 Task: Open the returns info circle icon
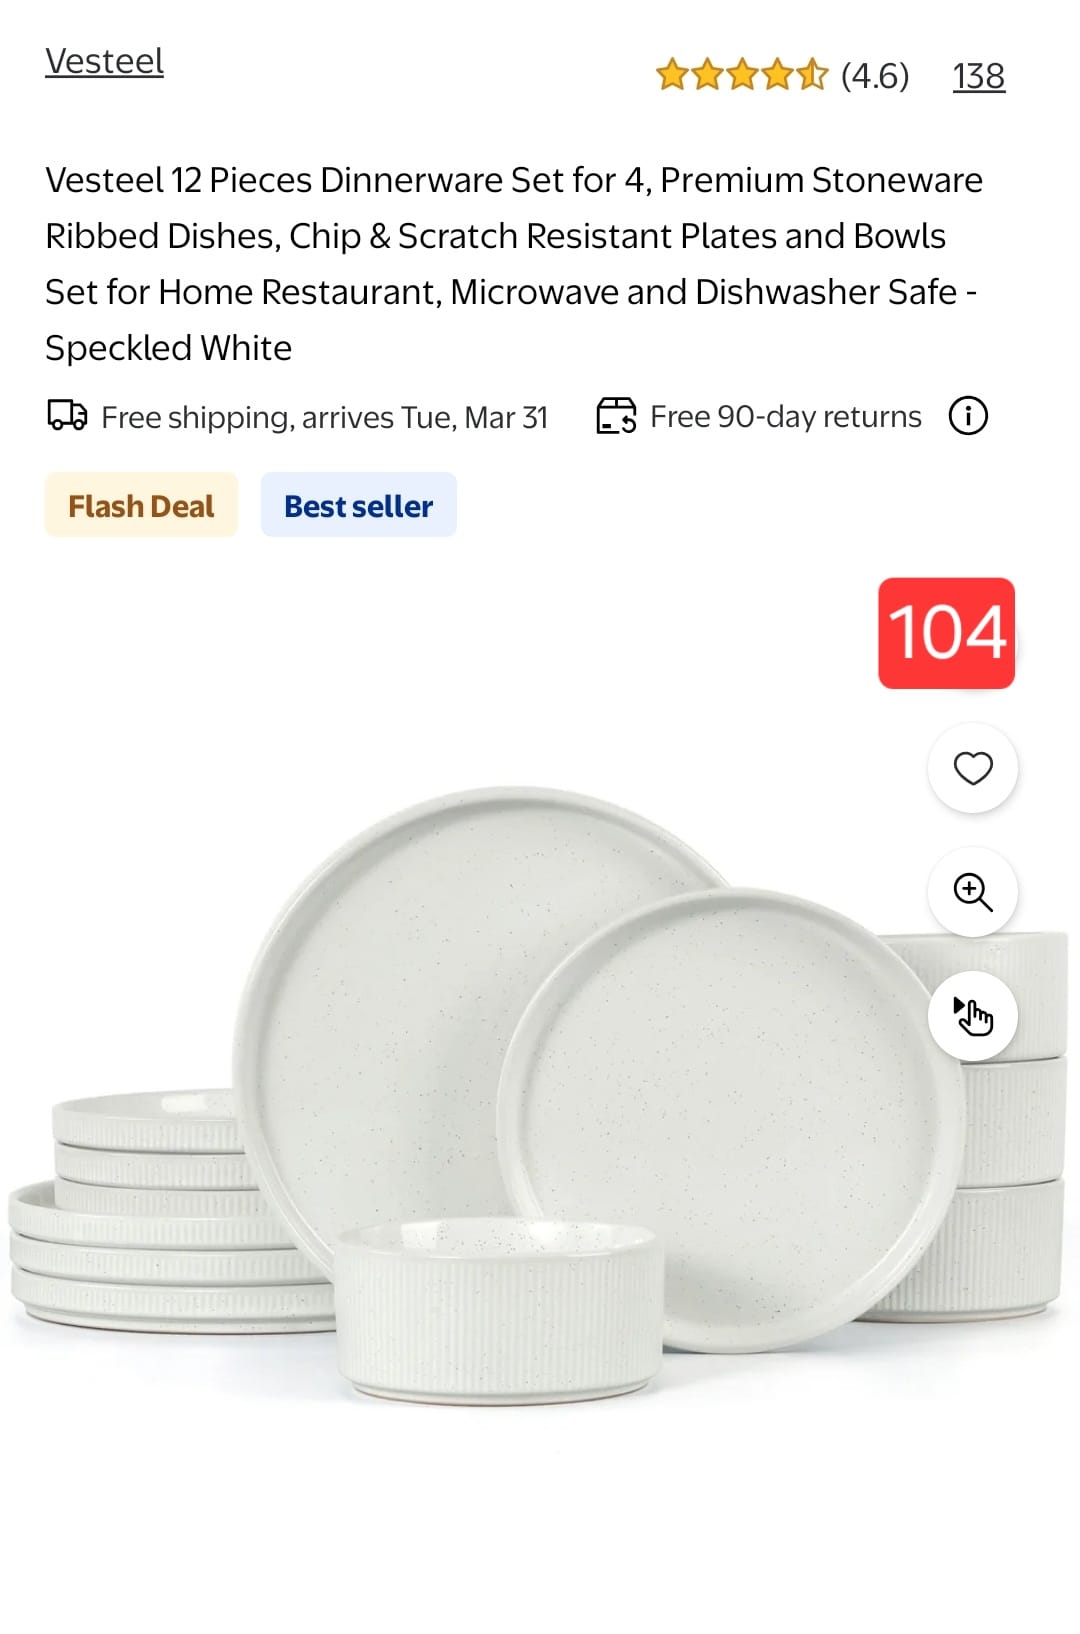pos(968,415)
